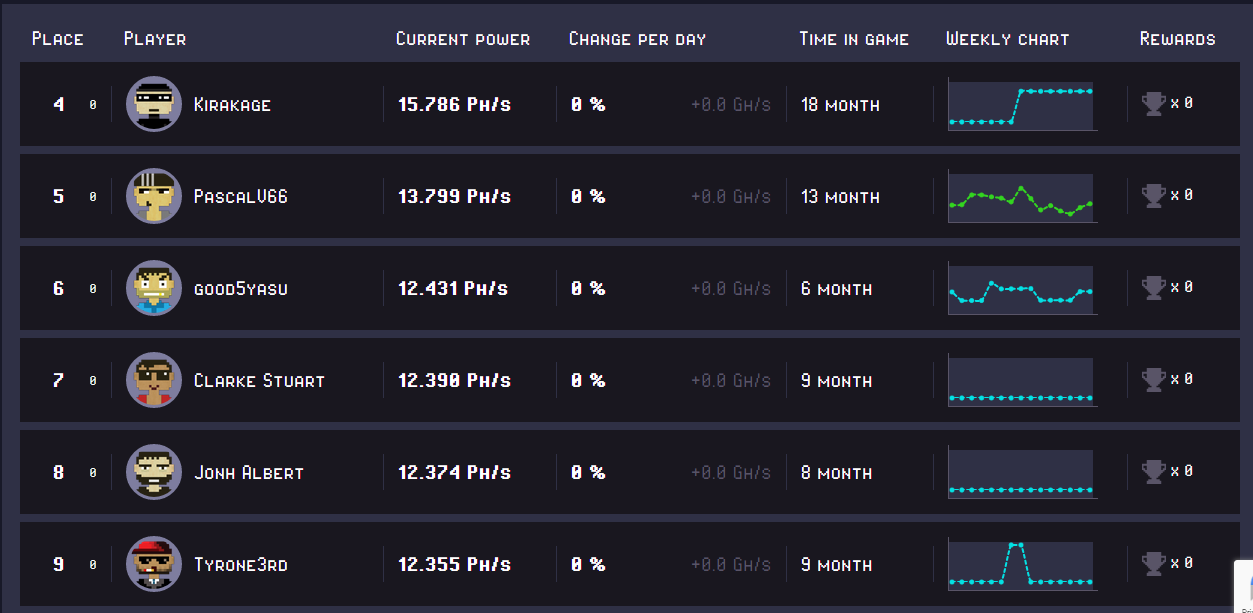Select good5yasu's avatar icon
1253x613 pixels.
154,288
